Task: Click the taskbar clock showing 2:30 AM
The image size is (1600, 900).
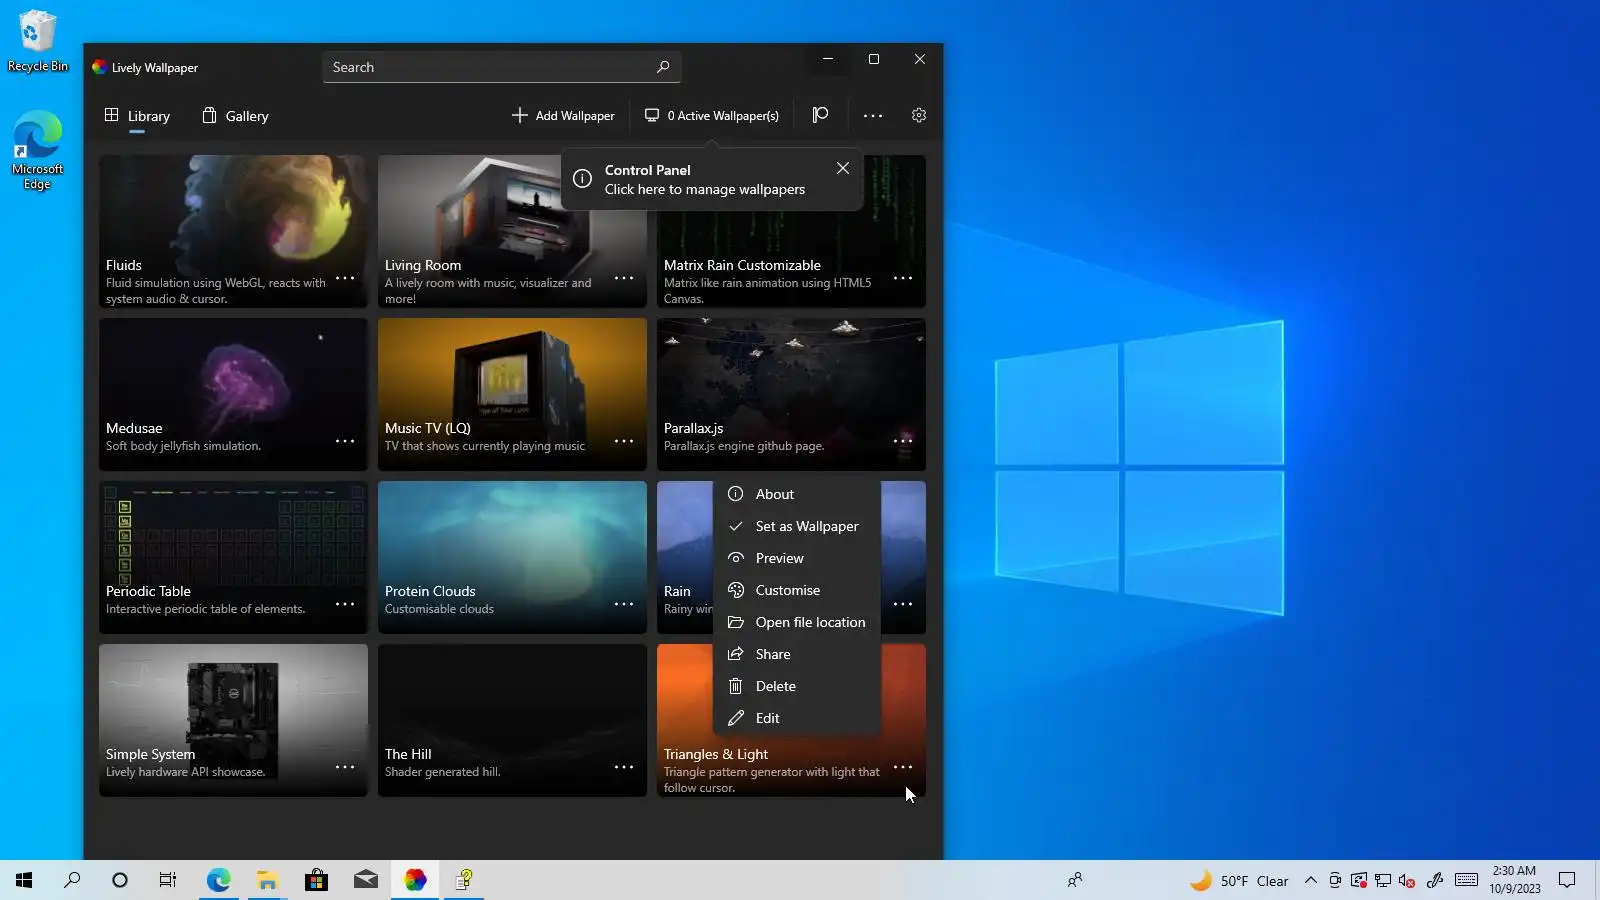Action: coord(1514,880)
